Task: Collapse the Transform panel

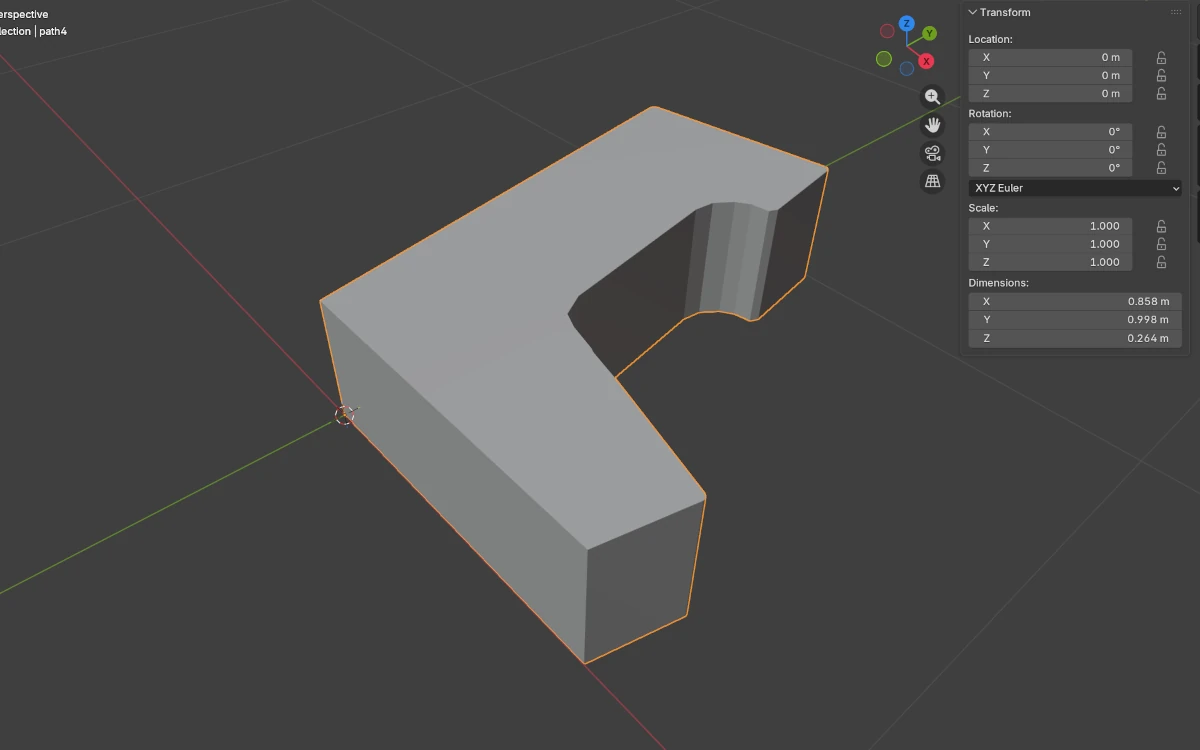Action: coord(973,13)
